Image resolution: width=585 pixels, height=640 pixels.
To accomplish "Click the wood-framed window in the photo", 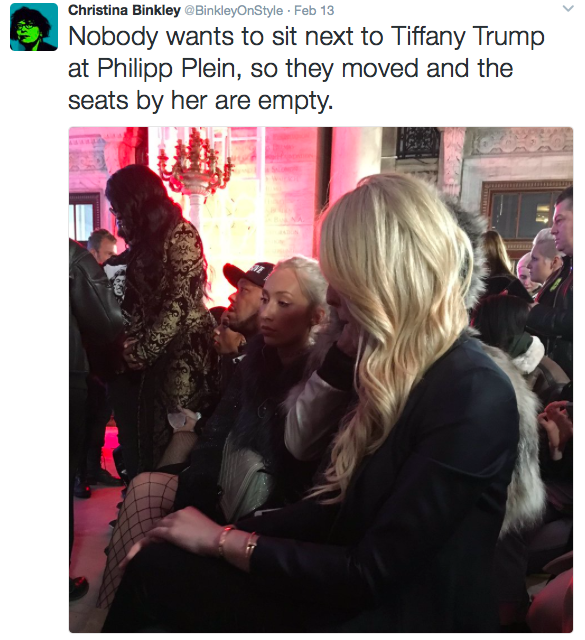I will pos(527,214).
